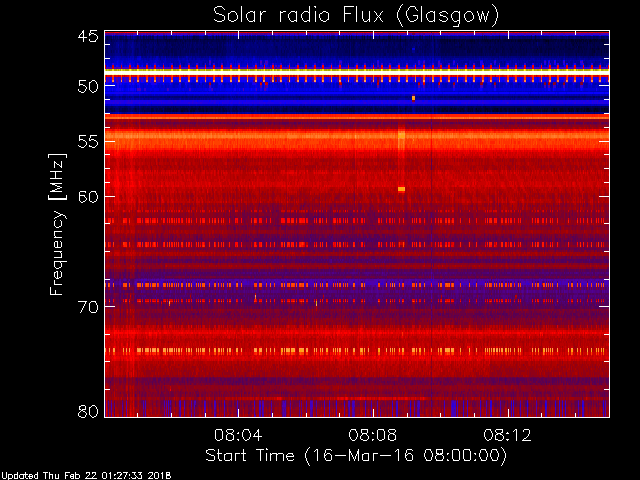Click the 55 frequency axis label
Image resolution: width=640 pixels, height=480 pixels.
(x=88, y=142)
